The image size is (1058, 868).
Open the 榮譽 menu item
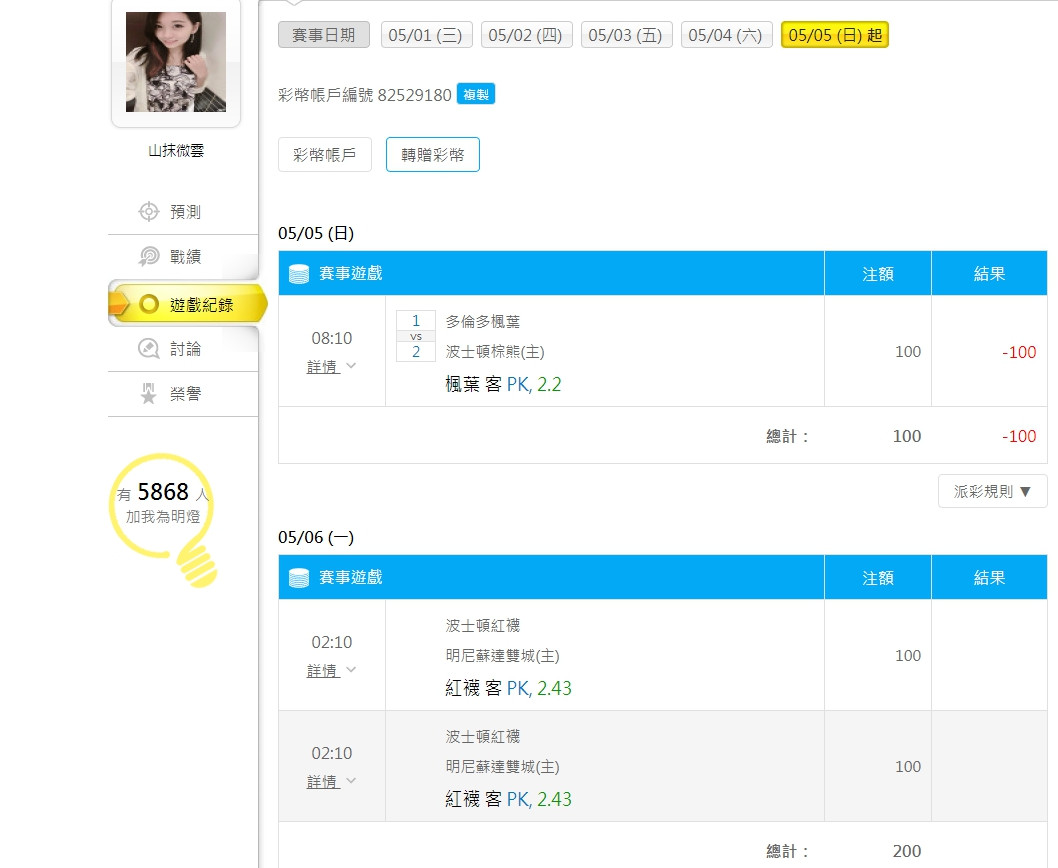(x=183, y=394)
